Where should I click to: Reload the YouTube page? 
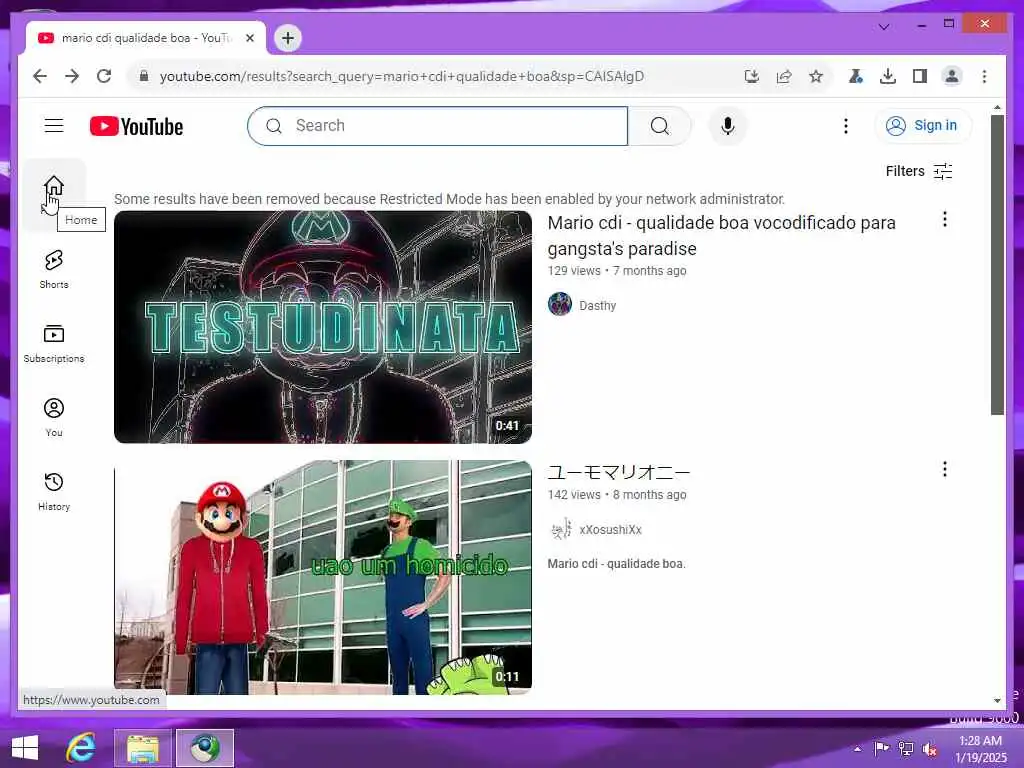coord(104,76)
